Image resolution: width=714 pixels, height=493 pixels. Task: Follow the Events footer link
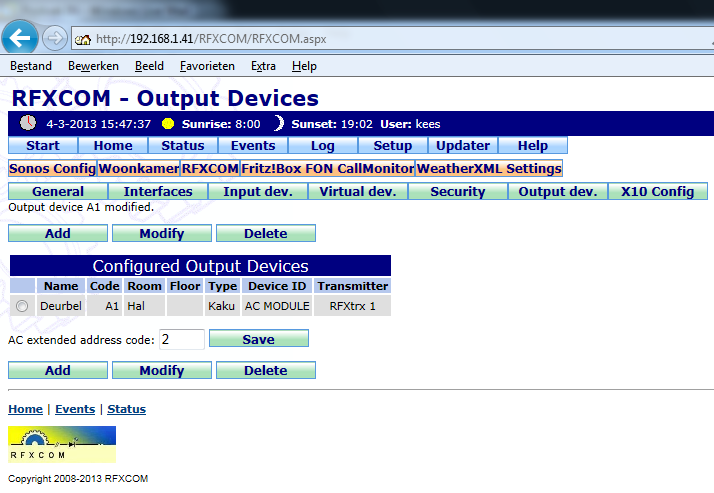pyautogui.click(x=75, y=409)
